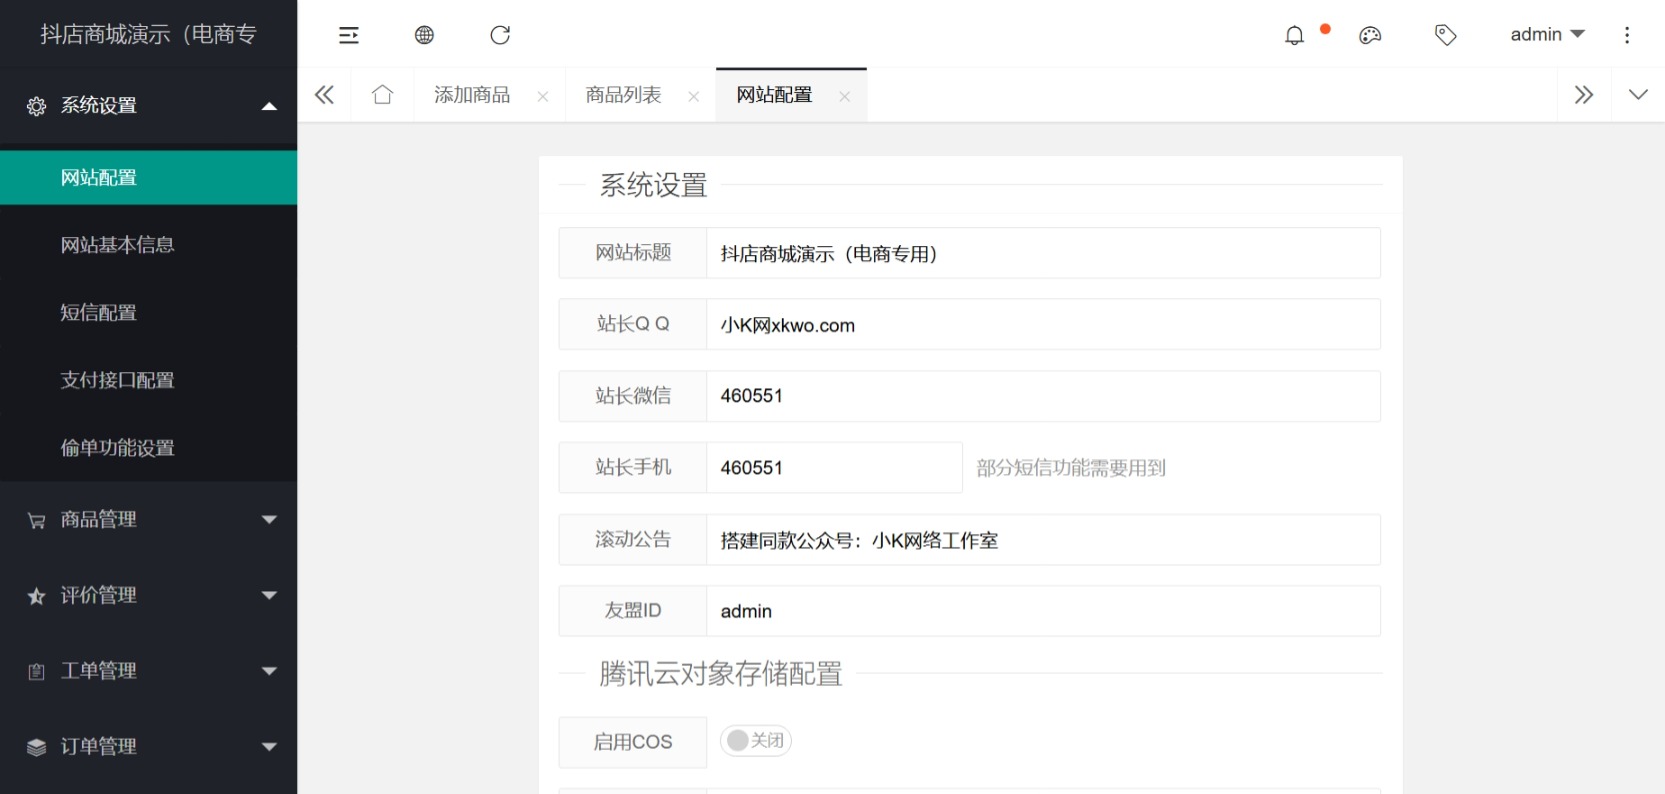This screenshot has height=794, width=1665.
Task: Collapse the 系统设置 sidebar group
Action: [x=148, y=106]
